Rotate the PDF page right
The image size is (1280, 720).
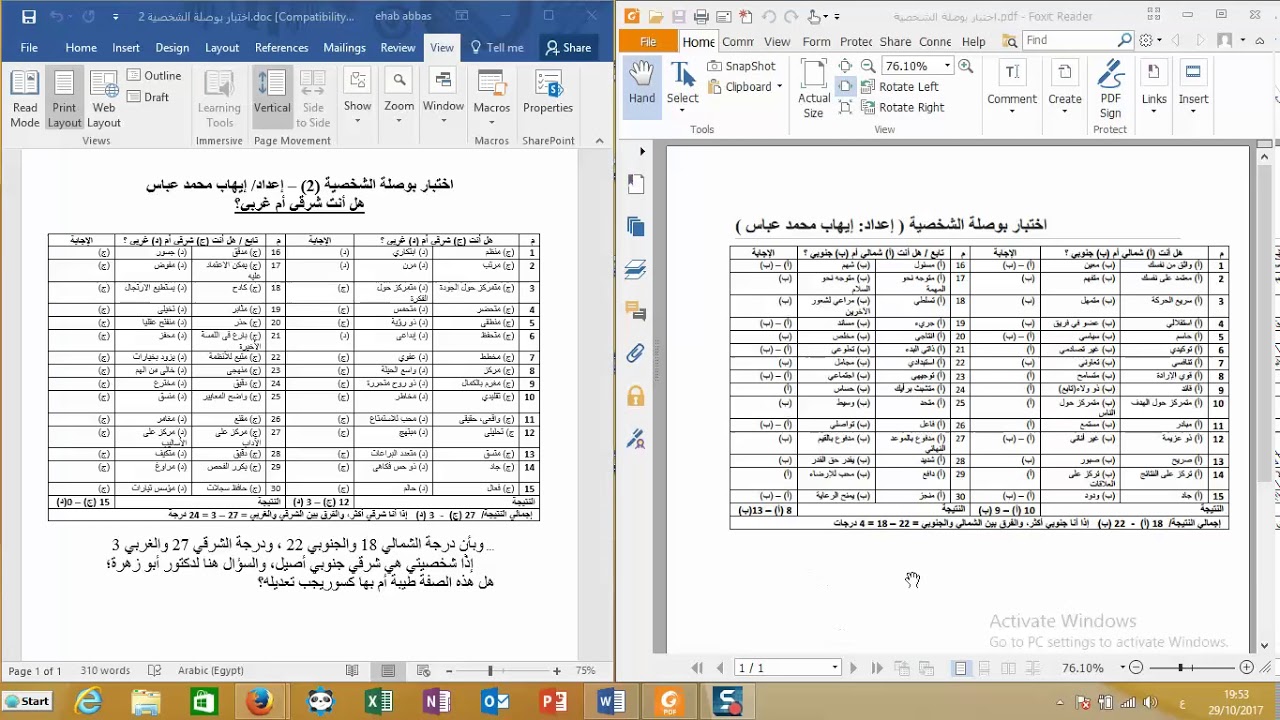coord(901,108)
